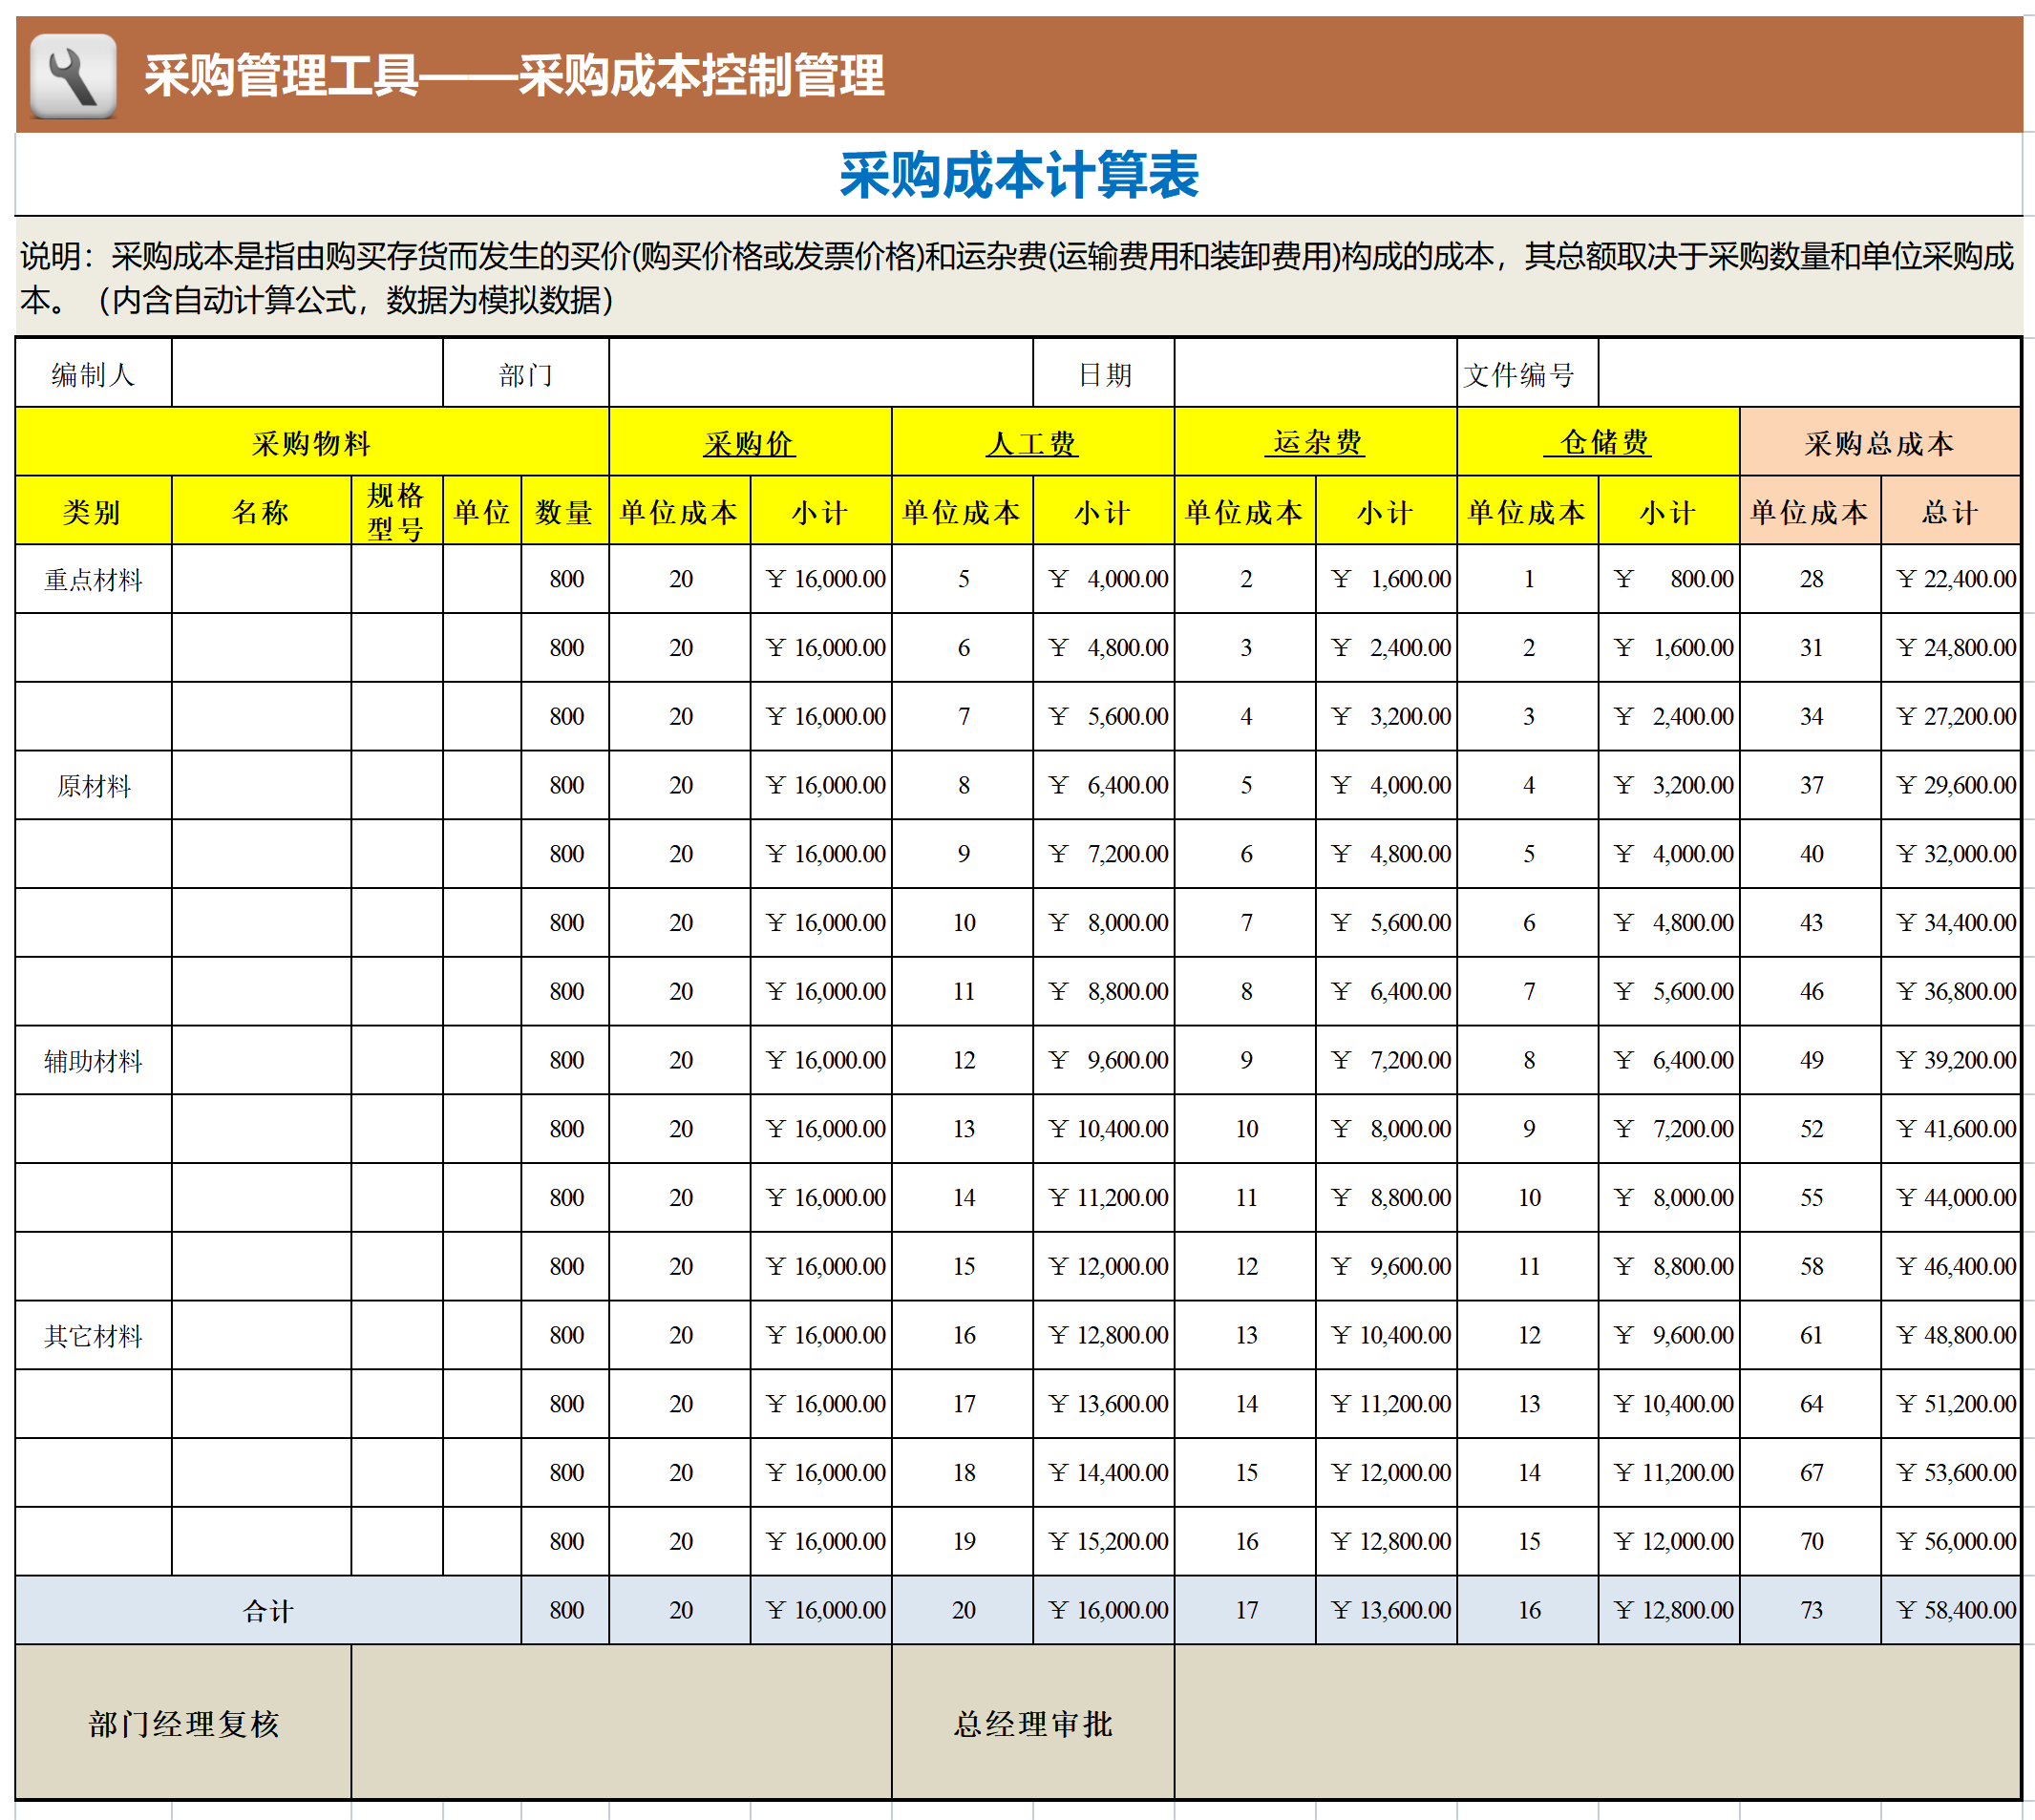
Task: Select the 类别 column header
Action: point(93,511)
